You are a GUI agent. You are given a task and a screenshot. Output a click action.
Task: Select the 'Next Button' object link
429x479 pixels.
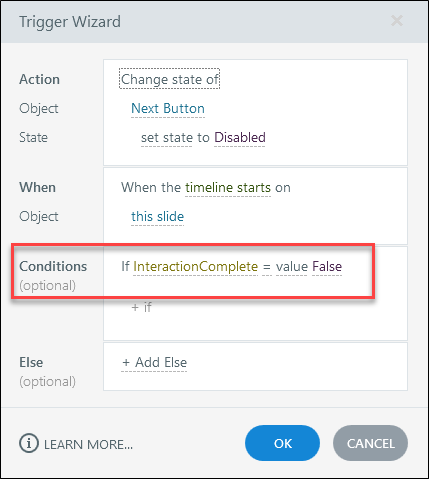[168, 109]
